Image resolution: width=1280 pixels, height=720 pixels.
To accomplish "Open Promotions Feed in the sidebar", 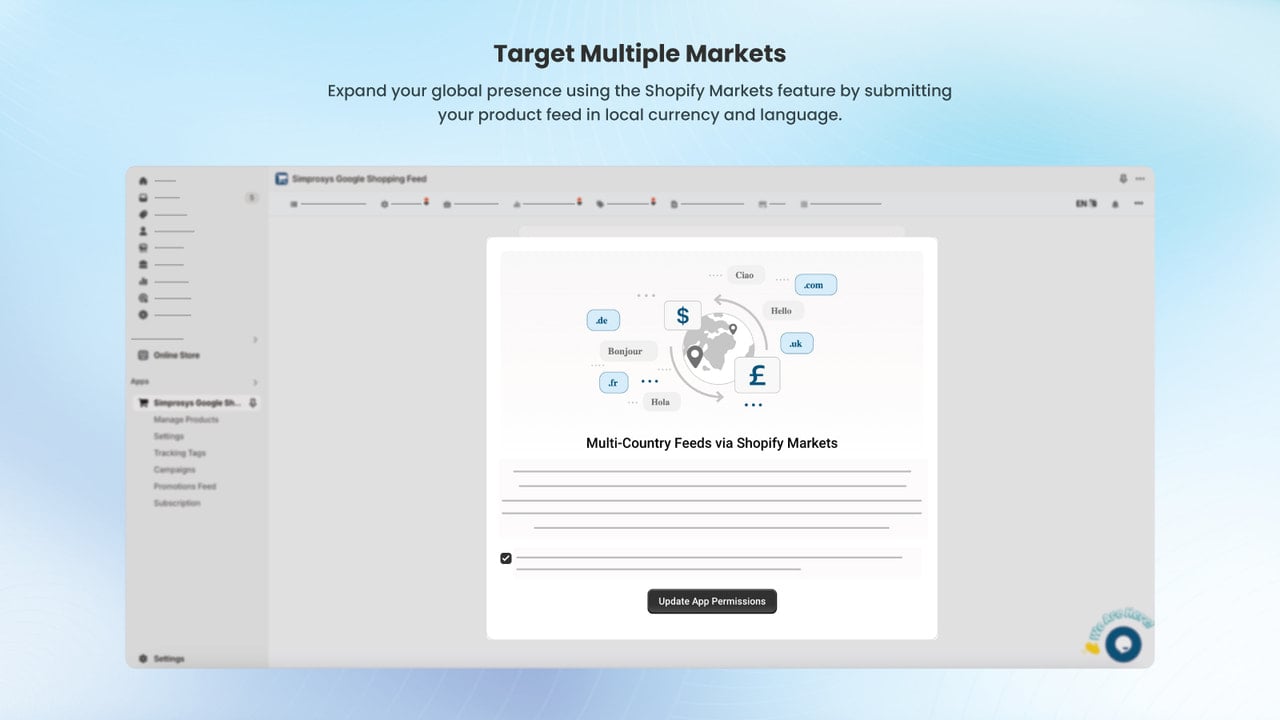I will [185, 486].
